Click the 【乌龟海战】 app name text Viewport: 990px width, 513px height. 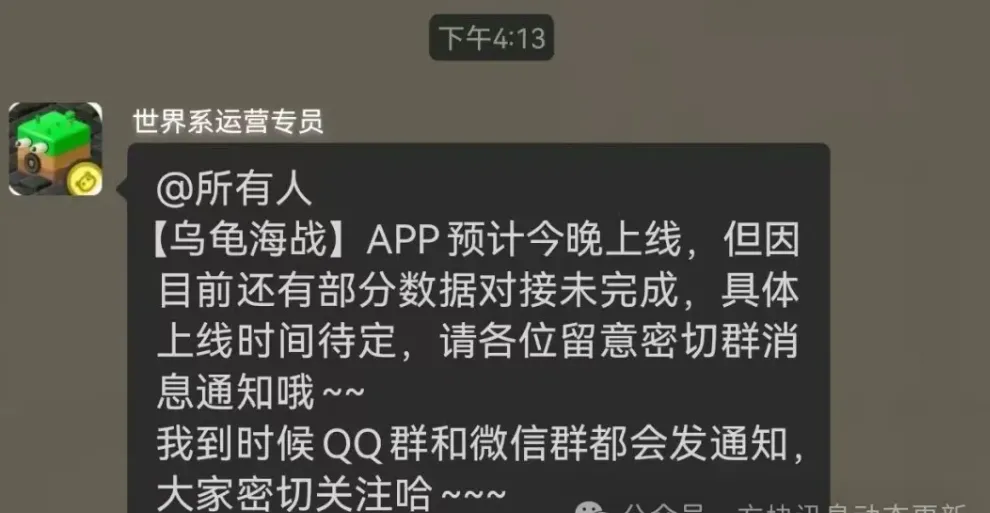[x=251, y=240]
